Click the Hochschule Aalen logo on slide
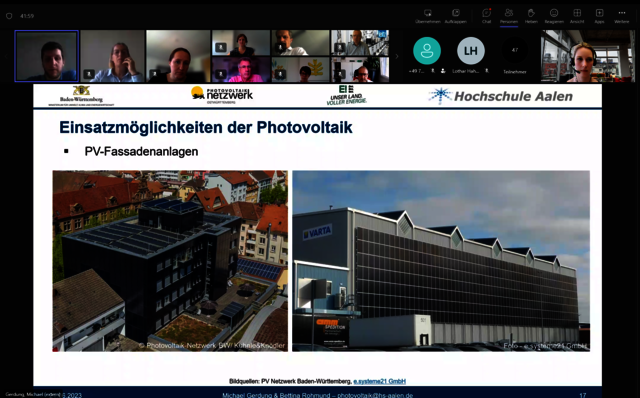This screenshot has width=640, height=398. (x=500, y=96)
